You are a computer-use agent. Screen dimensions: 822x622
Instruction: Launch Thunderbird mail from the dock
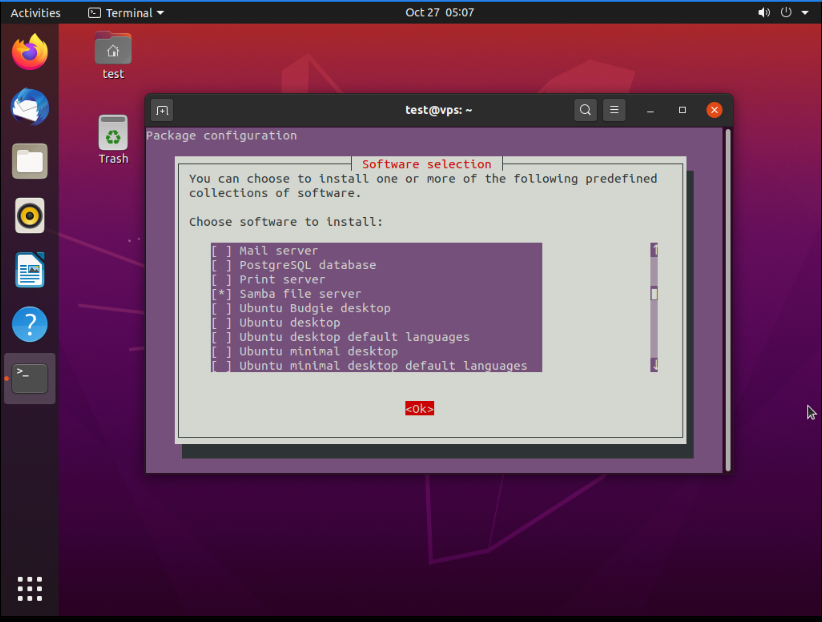[30, 107]
